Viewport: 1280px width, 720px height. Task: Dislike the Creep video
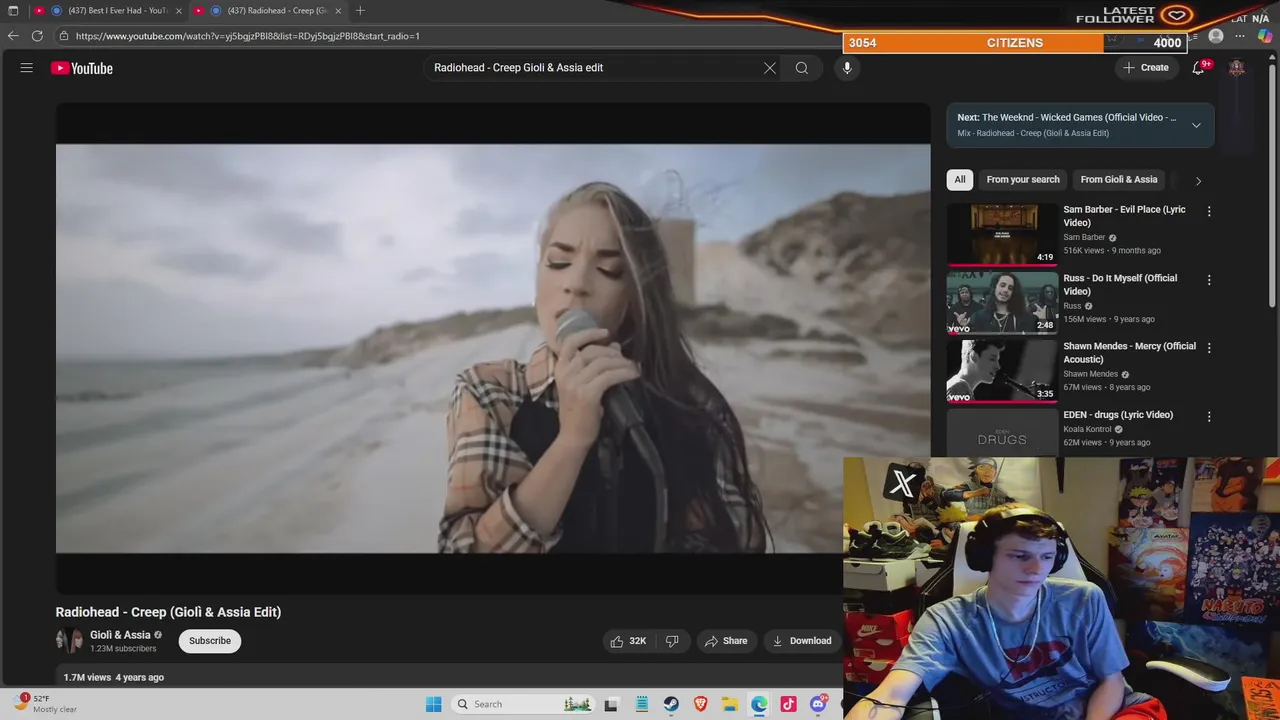[x=673, y=641]
